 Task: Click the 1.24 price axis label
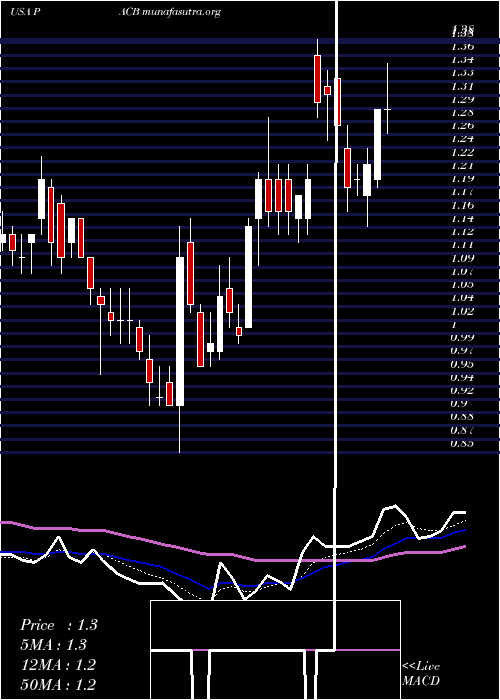click(x=462, y=139)
